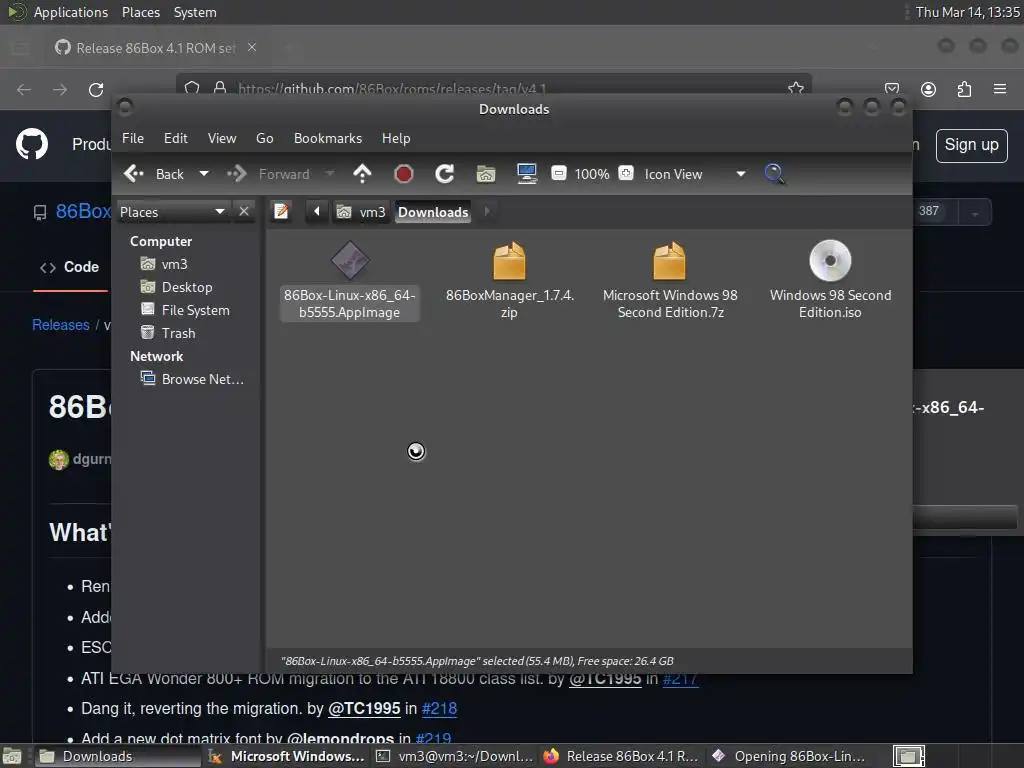The image size is (1024, 768).
Task: Select the 86Box-Linux-x86_64 AppImage file icon
Action: pos(349,260)
